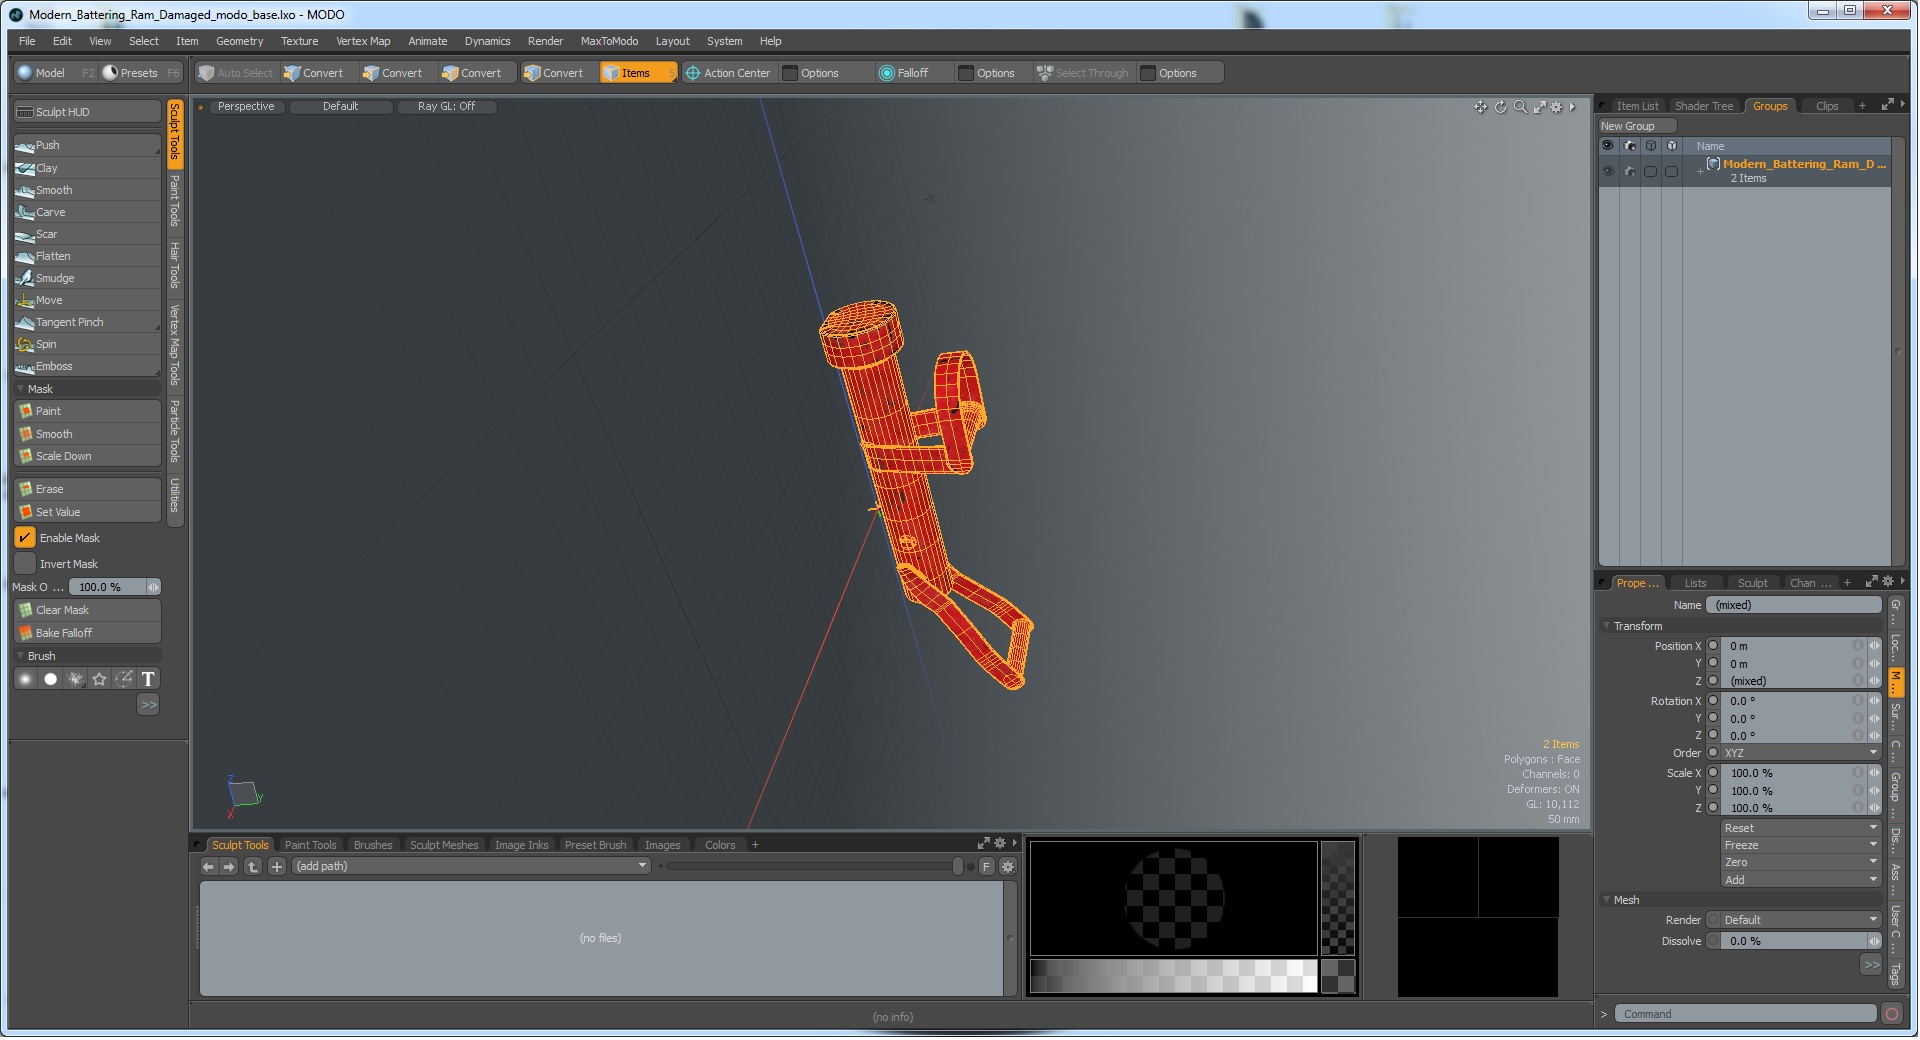Select the star-shaped brush tip icon
This screenshot has height=1040, width=1920.
tap(99, 680)
